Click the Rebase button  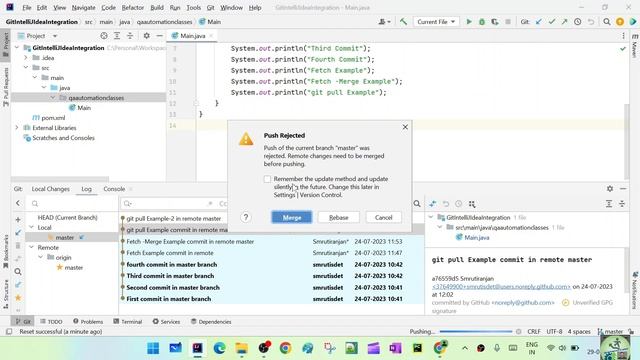coord(339,217)
